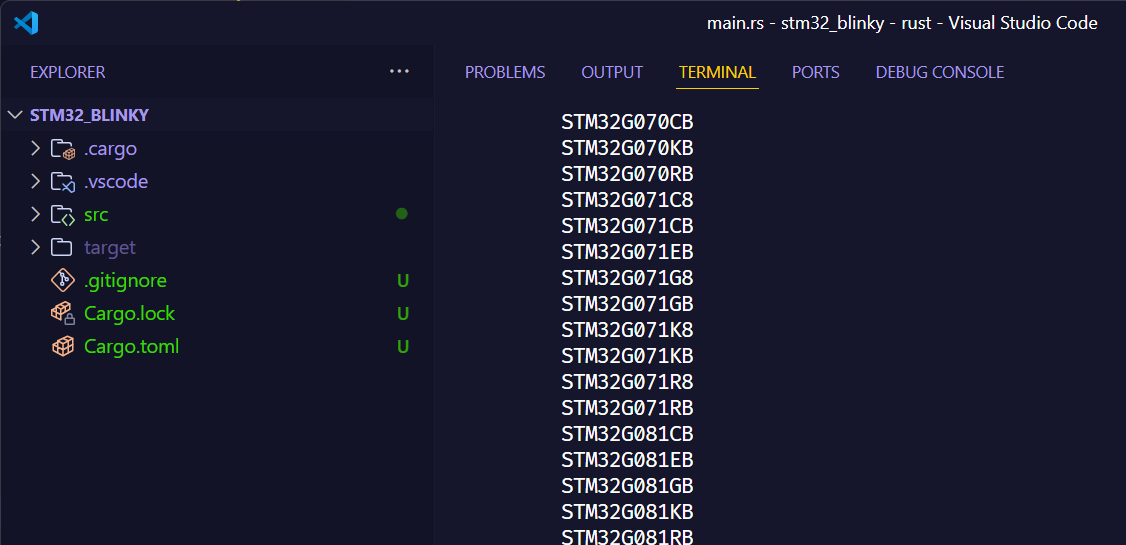Viewport: 1126px width, 545px height.
Task: Click the .gitignore file icon
Action: [x=63, y=281]
